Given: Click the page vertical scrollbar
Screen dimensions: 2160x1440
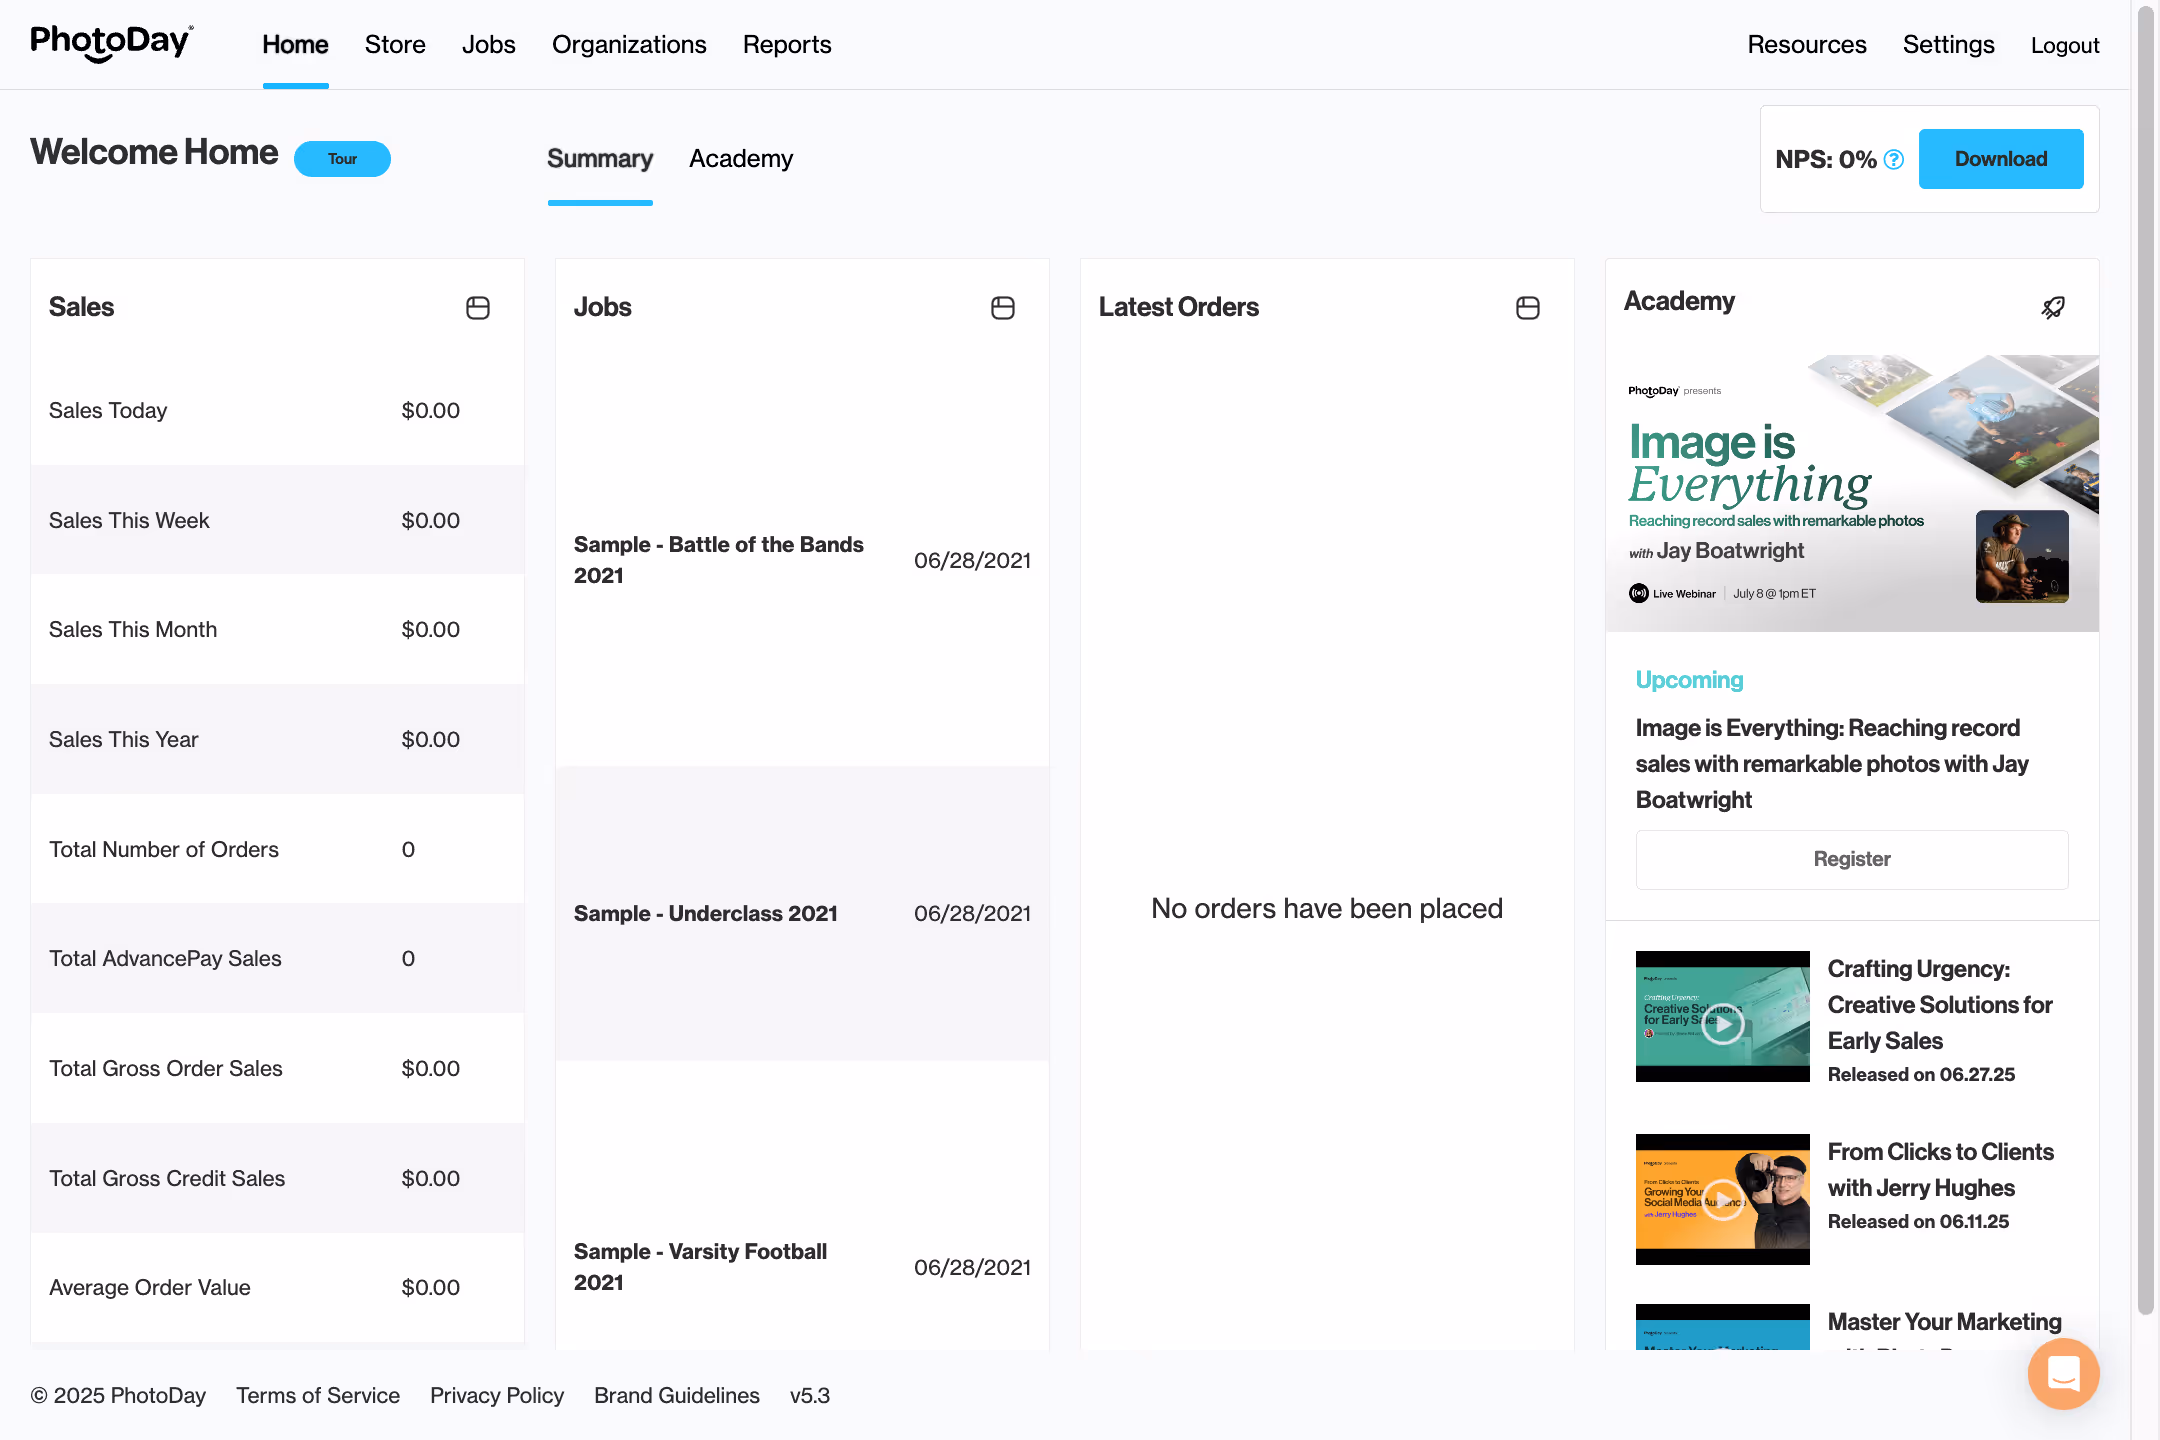Looking at the screenshot, I should [x=2145, y=660].
